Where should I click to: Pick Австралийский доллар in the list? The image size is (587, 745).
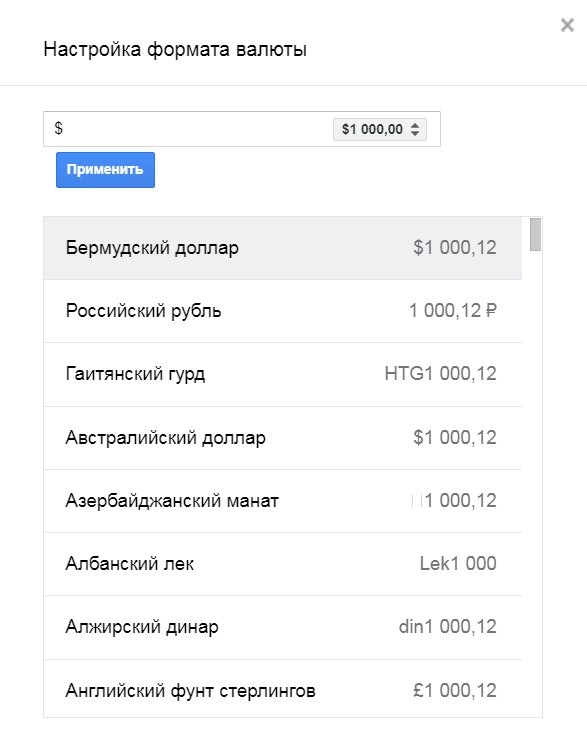(283, 438)
